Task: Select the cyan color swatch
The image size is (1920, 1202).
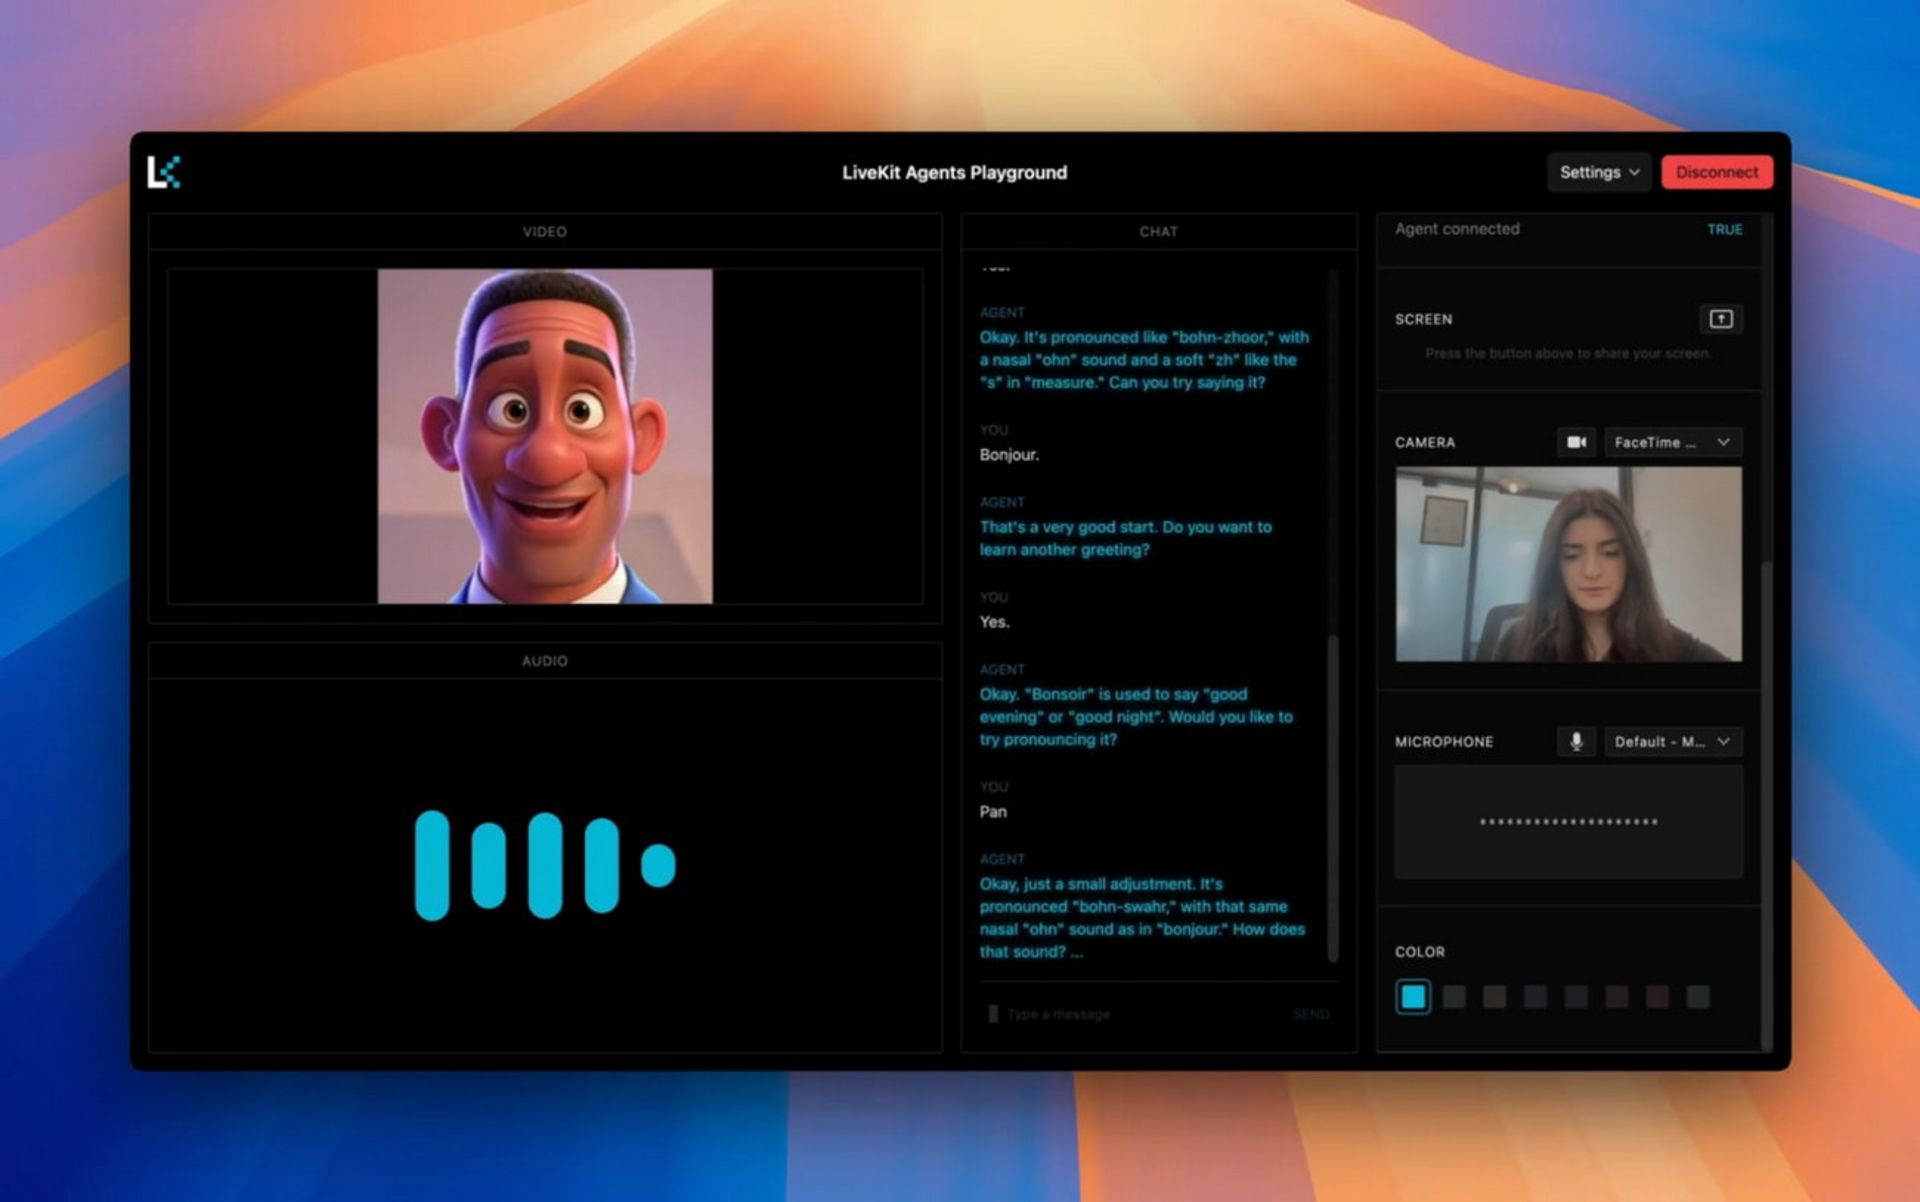Action: click(1413, 996)
